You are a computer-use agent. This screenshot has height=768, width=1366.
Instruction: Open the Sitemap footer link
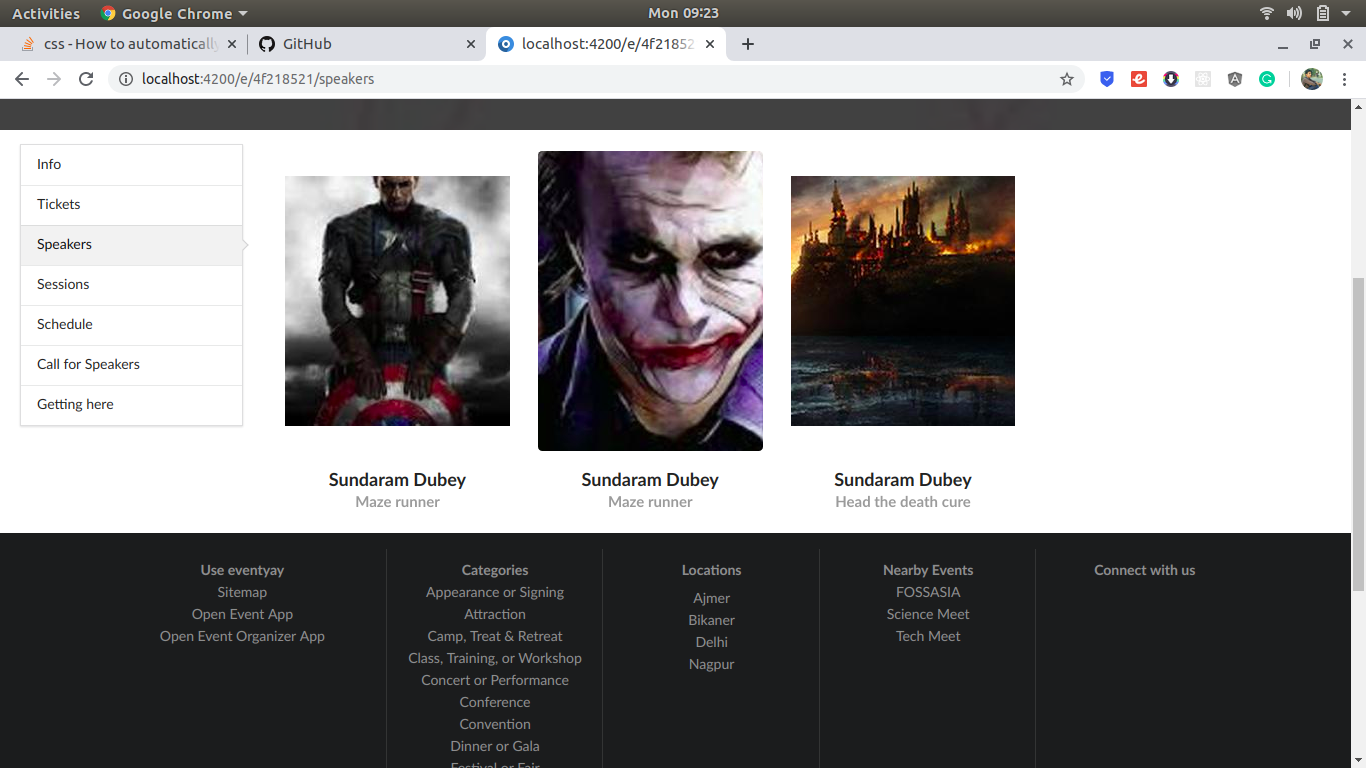(242, 592)
